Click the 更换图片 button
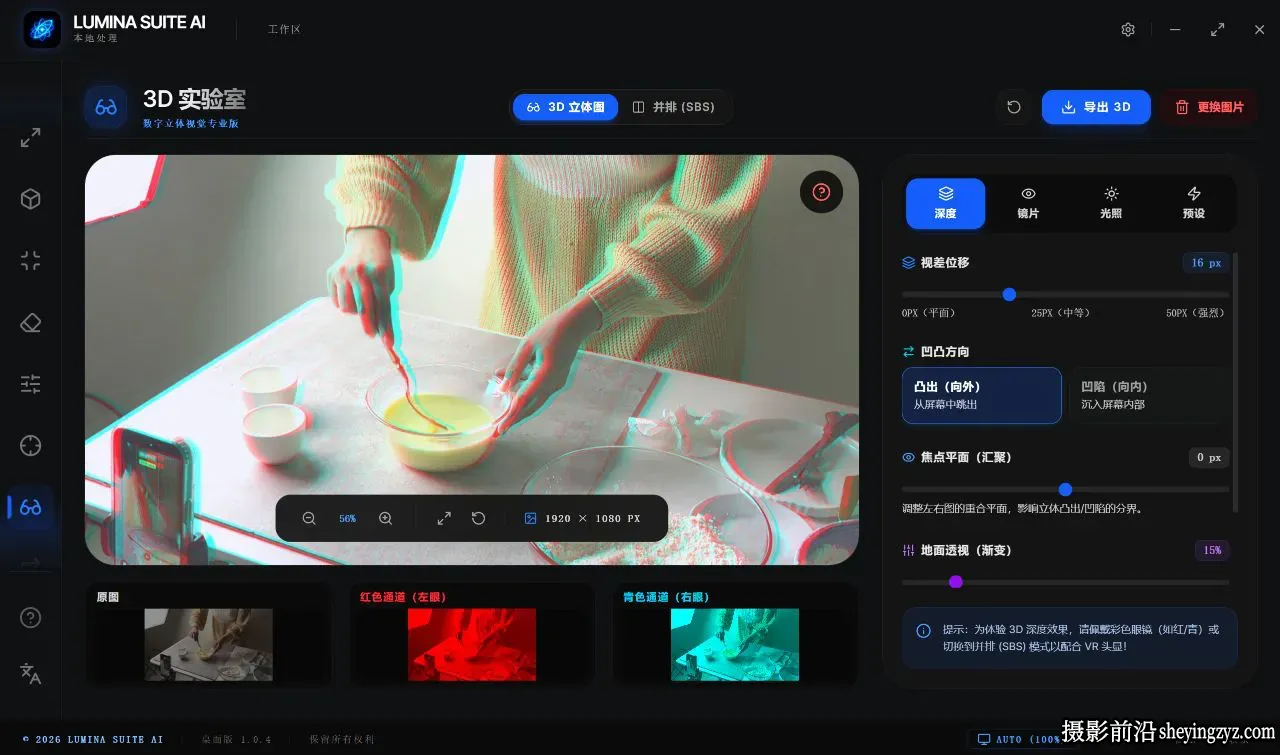 pyautogui.click(x=1209, y=107)
